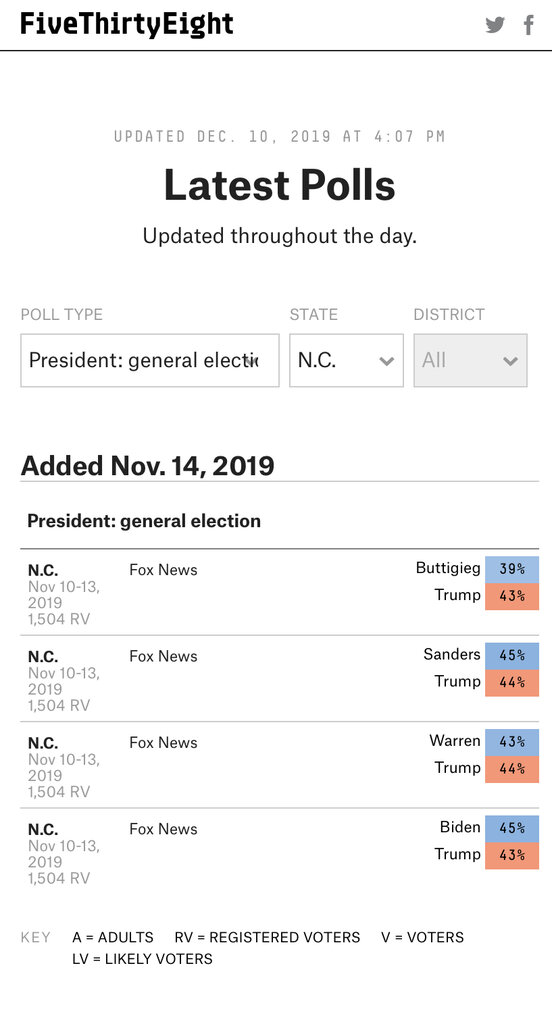Click the Added Nov. 14, 2019 heading
The height and width of the screenshot is (1024, 552).
(x=148, y=466)
